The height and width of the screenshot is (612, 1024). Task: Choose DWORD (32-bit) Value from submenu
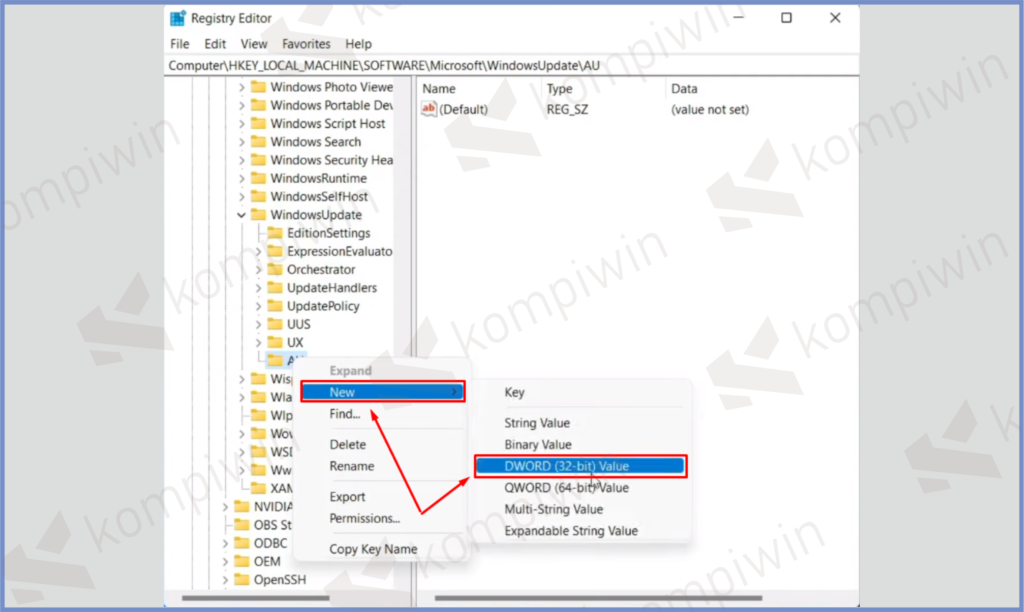pyautogui.click(x=579, y=466)
